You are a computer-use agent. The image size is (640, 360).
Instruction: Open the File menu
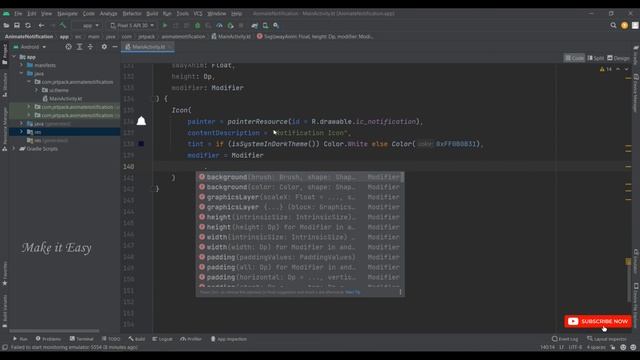point(18,13)
